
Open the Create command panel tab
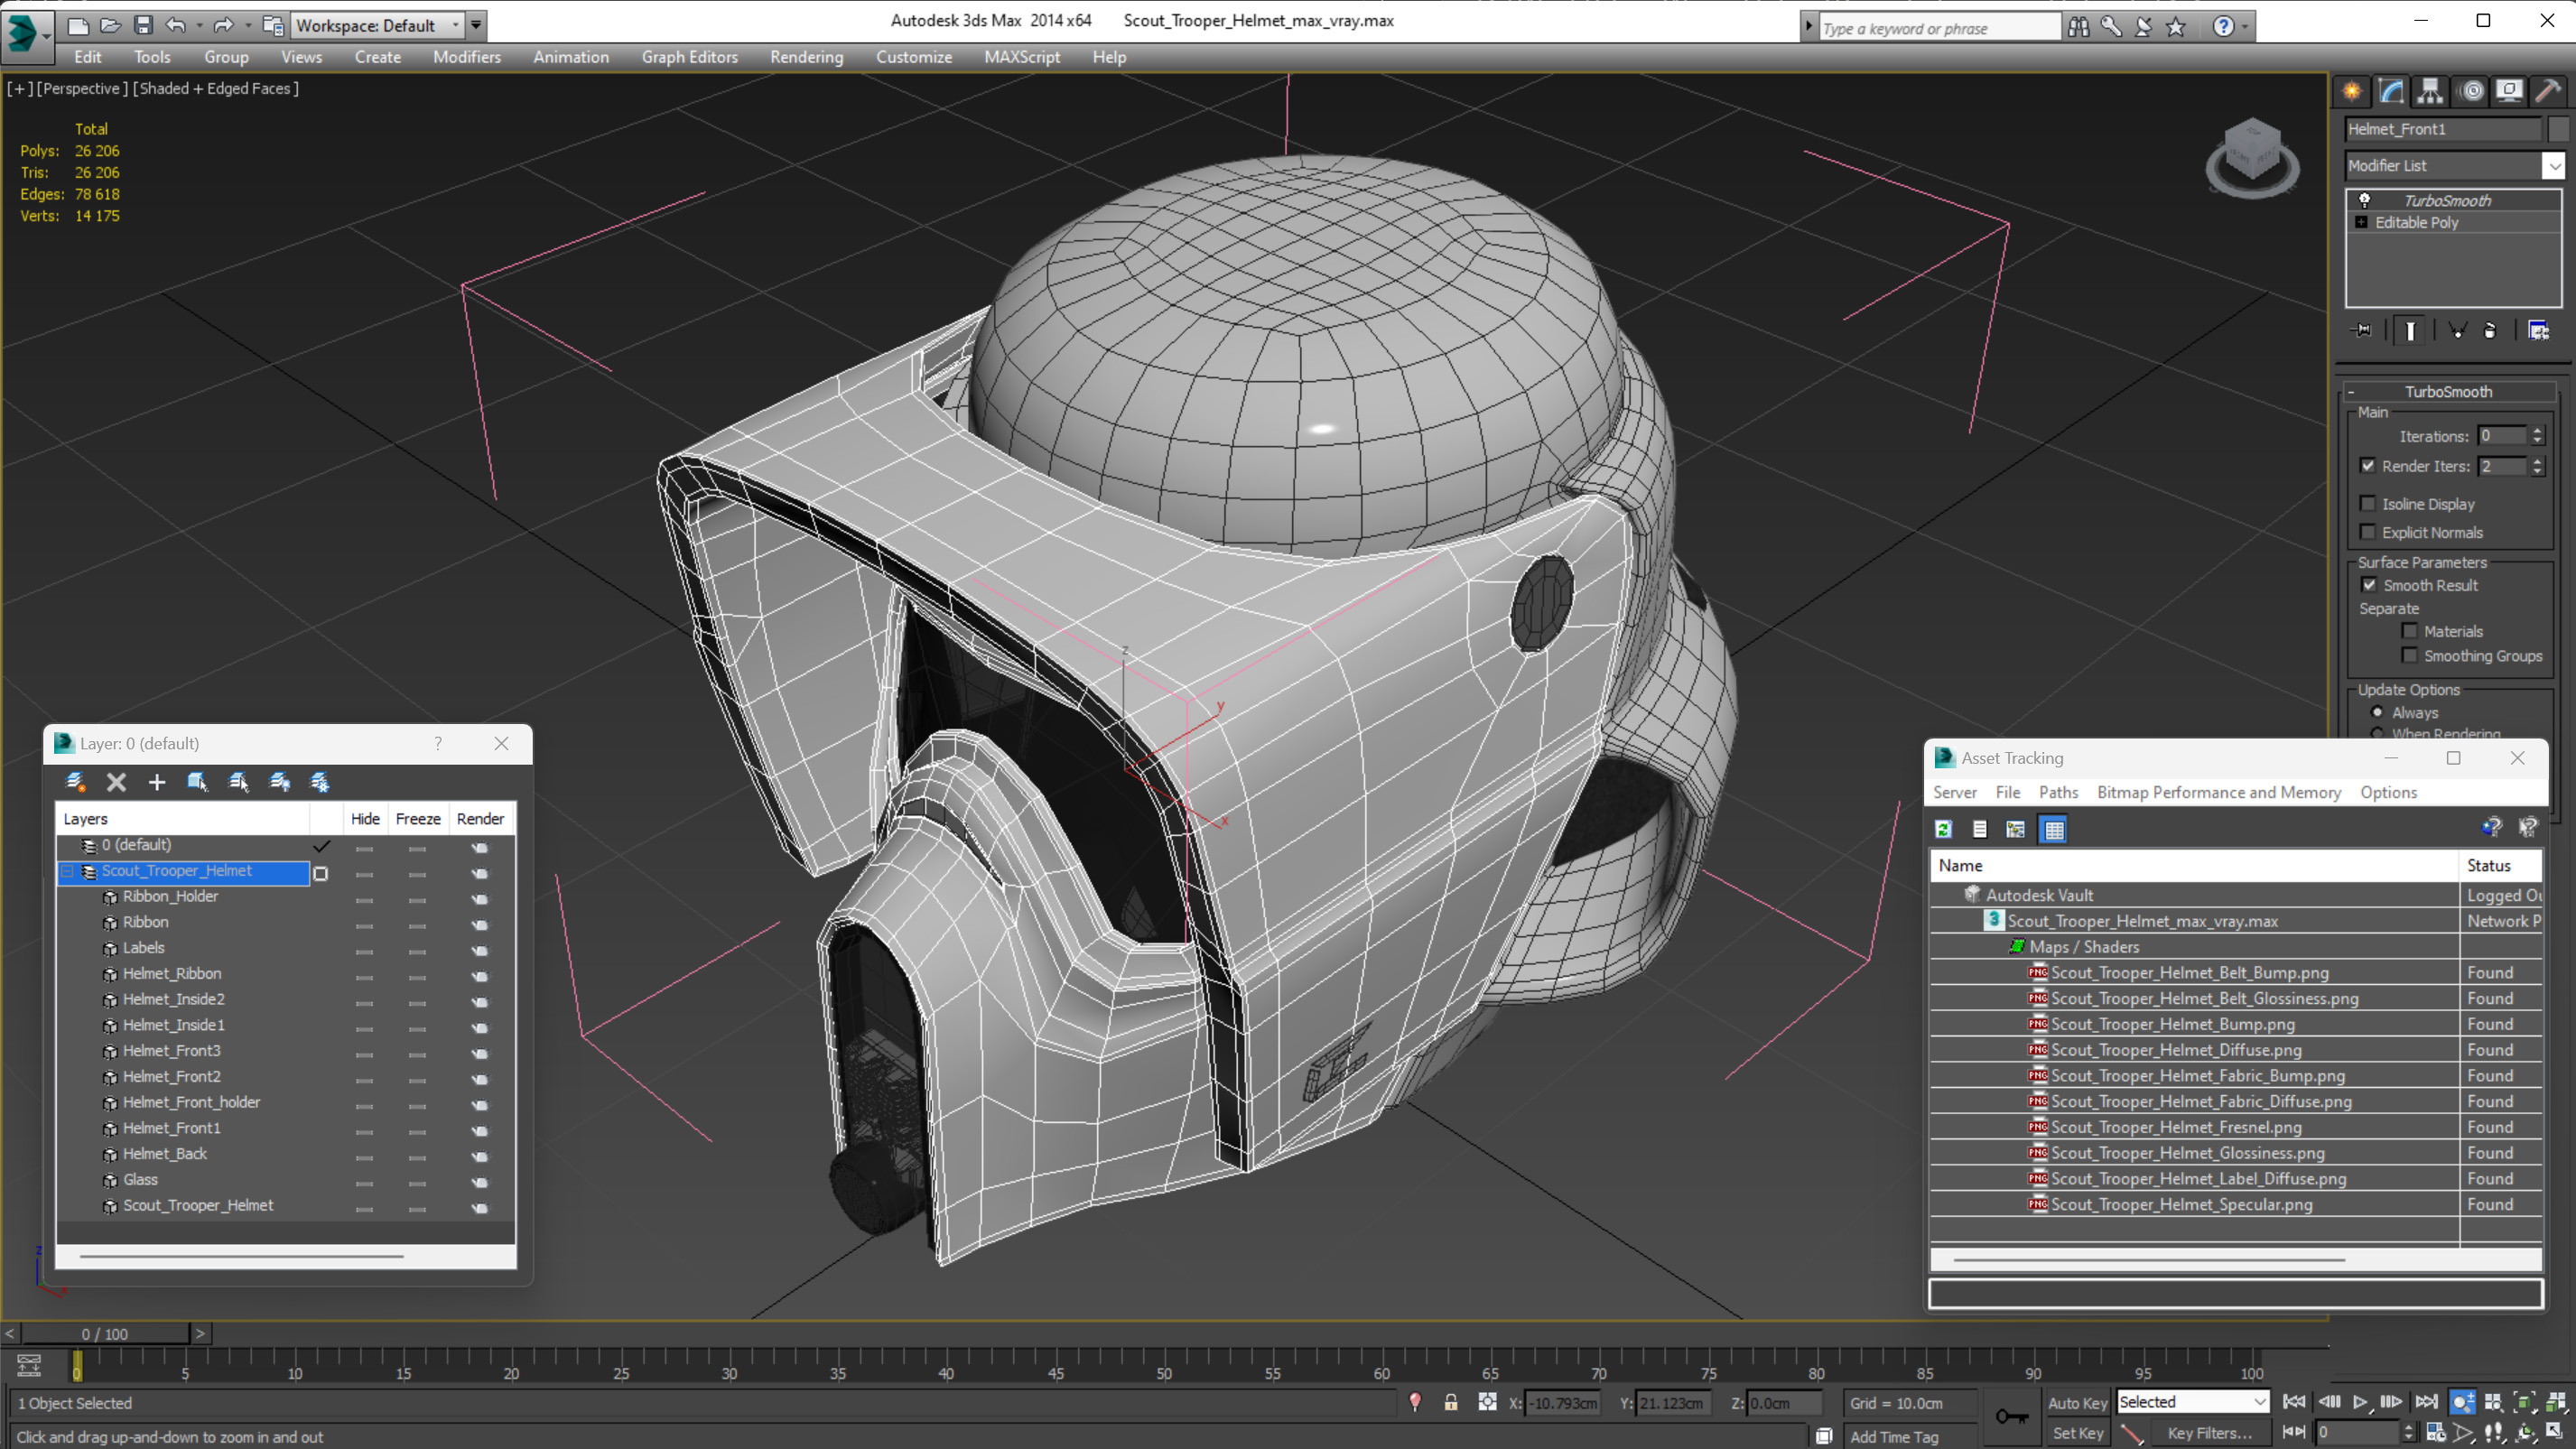click(2352, 91)
